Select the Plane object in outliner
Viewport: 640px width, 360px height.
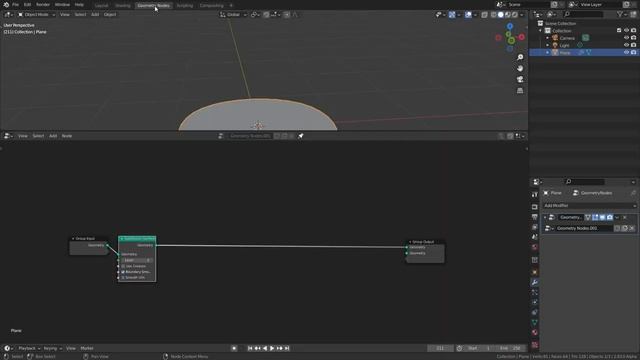point(565,53)
